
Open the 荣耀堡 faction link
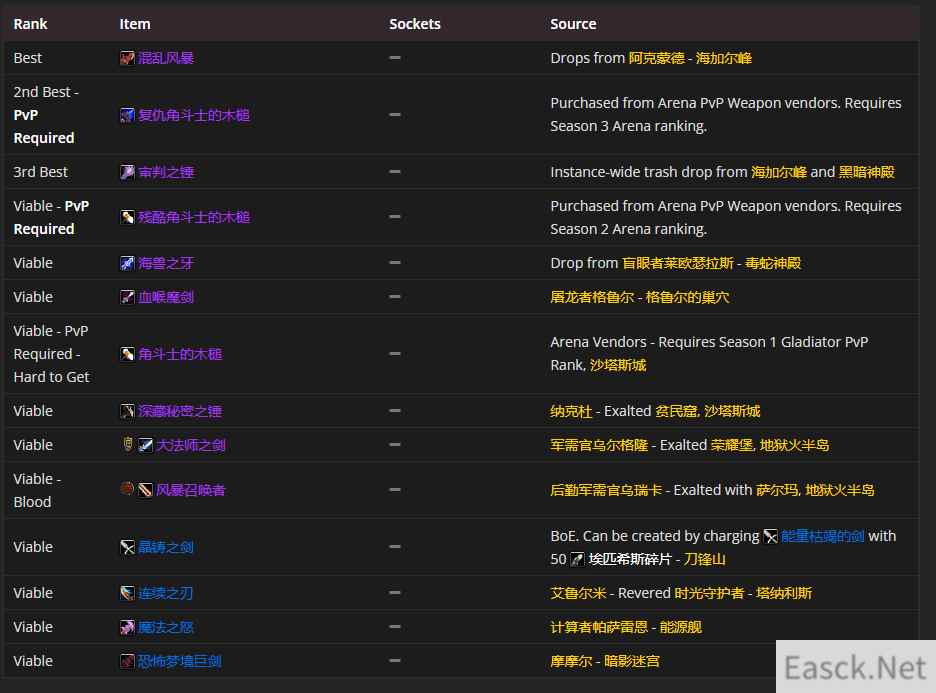732,445
